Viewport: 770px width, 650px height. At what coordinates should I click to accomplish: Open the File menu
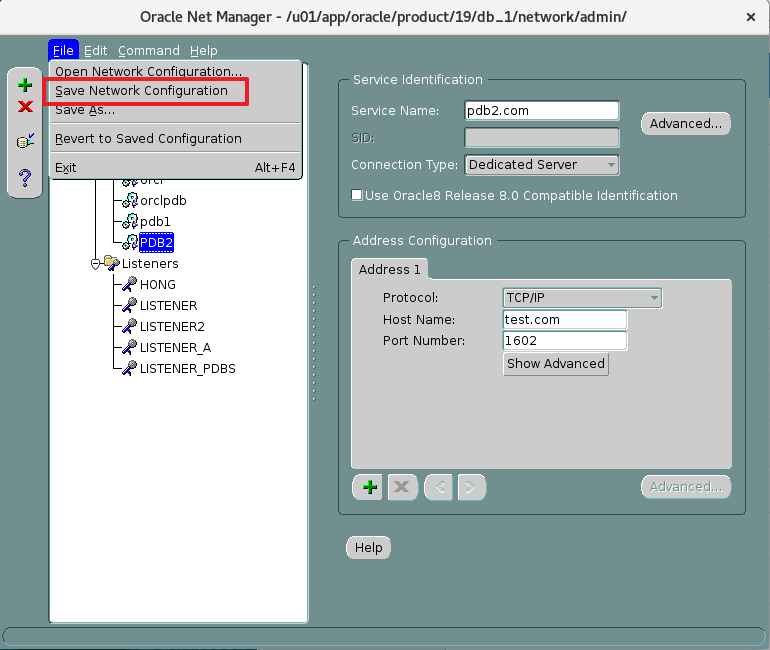(63, 51)
